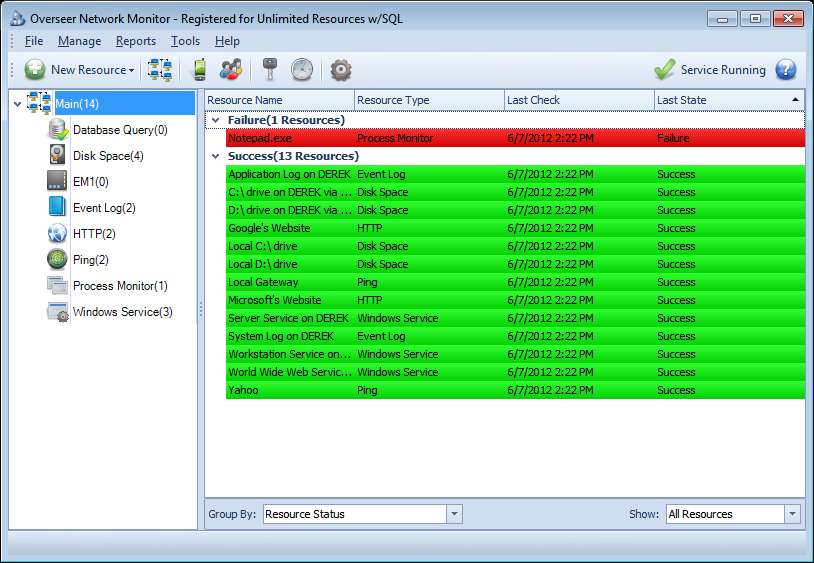Screen dimensions: 814x563
Task: Select Event Log(2) in the tree
Action: pos(104,208)
